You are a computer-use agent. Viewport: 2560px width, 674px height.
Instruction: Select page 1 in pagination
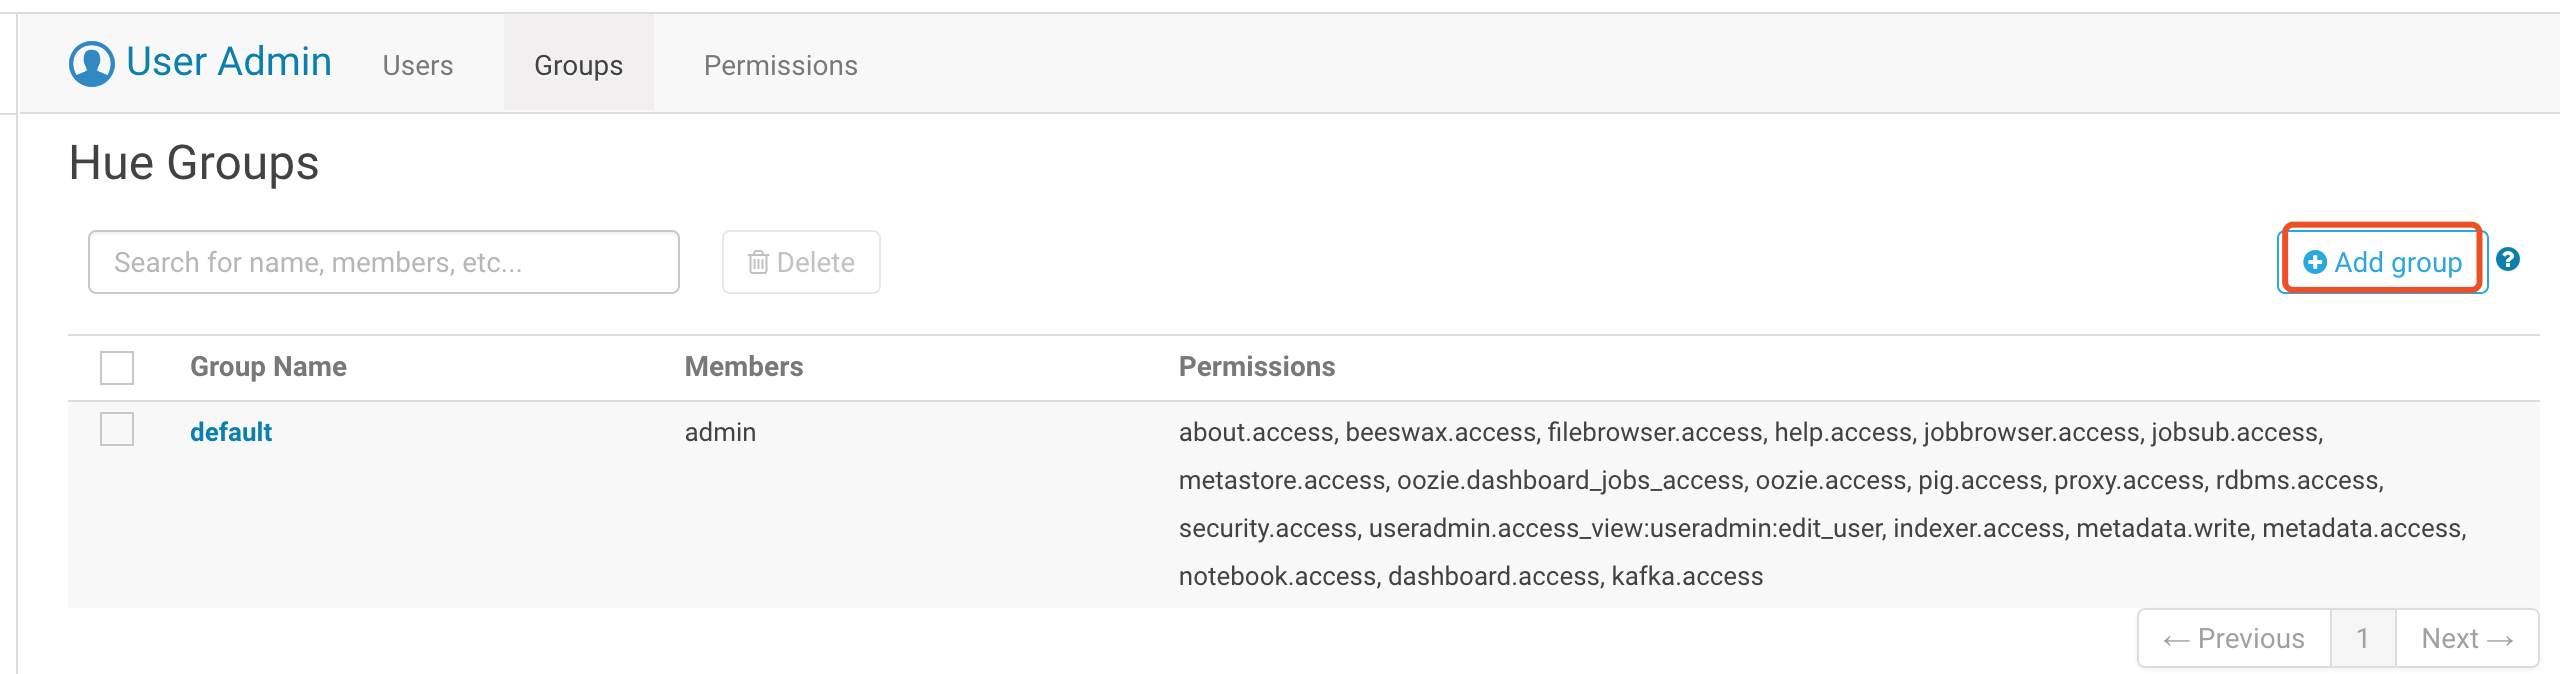(2362, 638)
